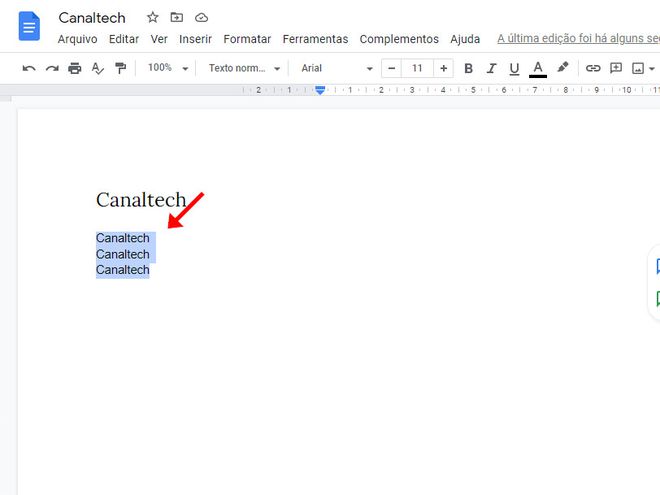The width and height of the screenshot is (660, 495).
Task: Rename the Canaltech document title
Action: 92,18
